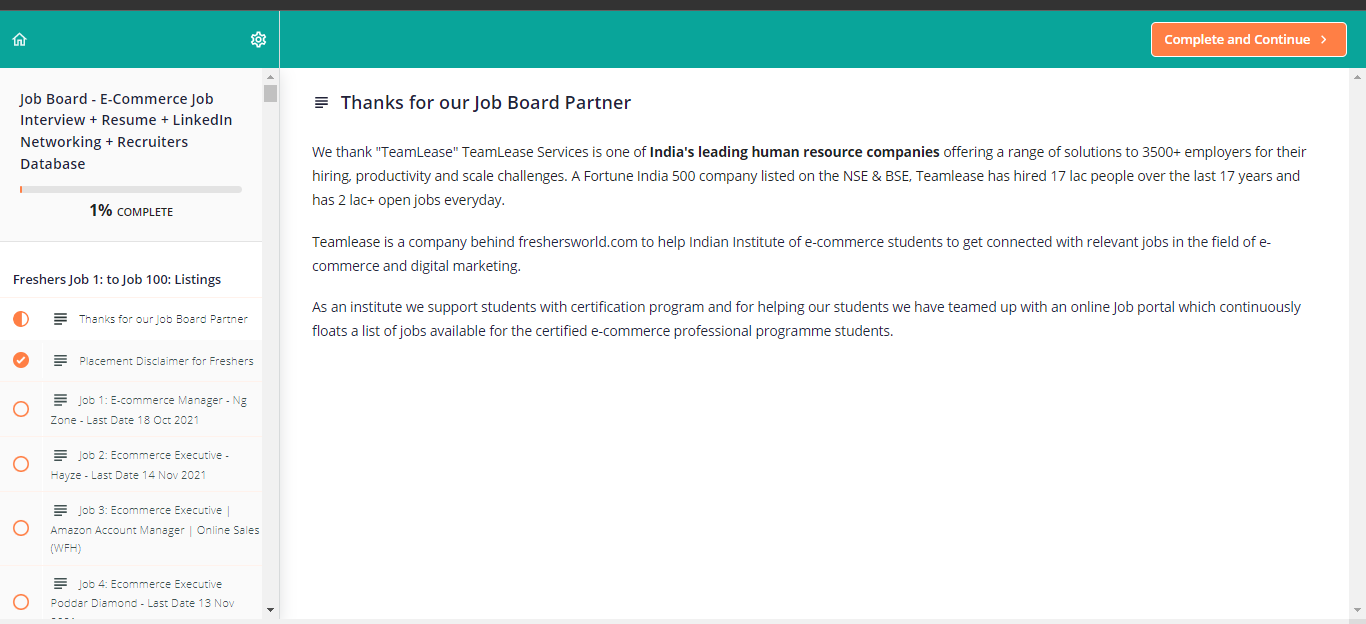Open settings gear in sidebar header
Screen dimensions: 1366x624
click(x=258, y=40)
